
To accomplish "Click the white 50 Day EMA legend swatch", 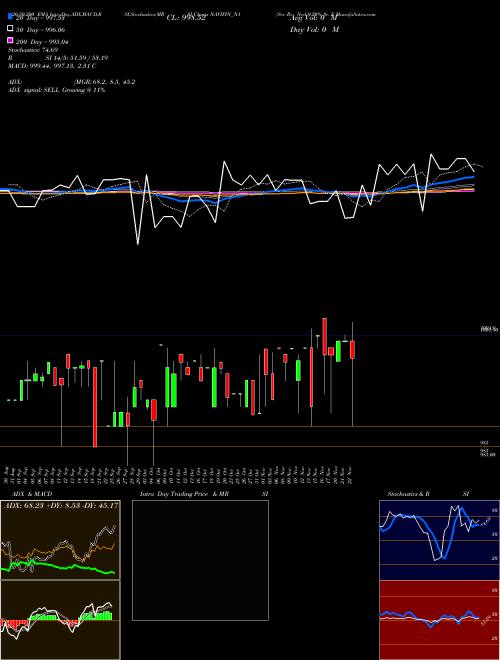I will click(10, 29).
